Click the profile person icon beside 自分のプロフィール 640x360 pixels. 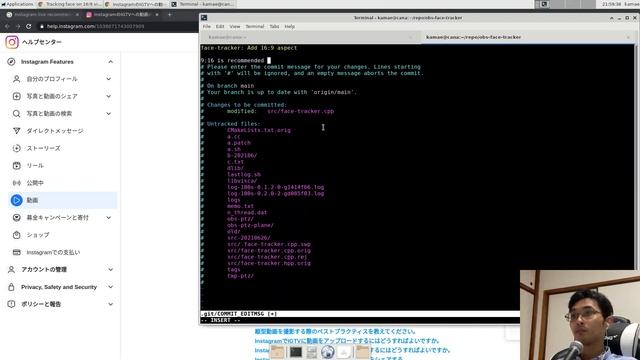[x=17, y=79]
